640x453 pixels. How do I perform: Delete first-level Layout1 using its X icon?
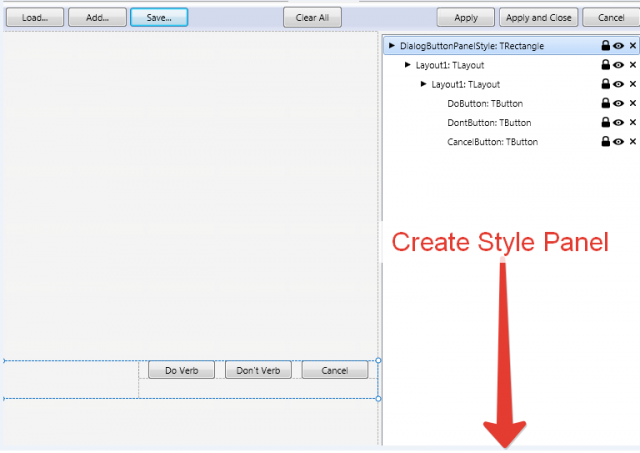pos(633,65)
